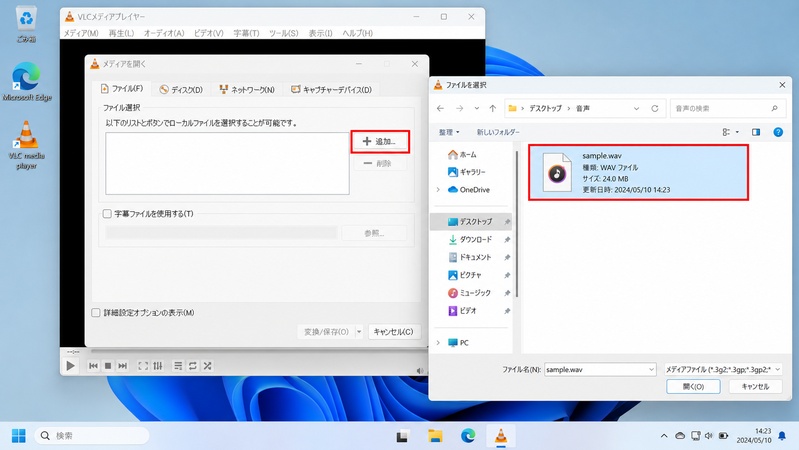Viewport: 799px width, 450px height.
Task: Open ファイル名 combo box dropdown
Action: coord(651,369)
